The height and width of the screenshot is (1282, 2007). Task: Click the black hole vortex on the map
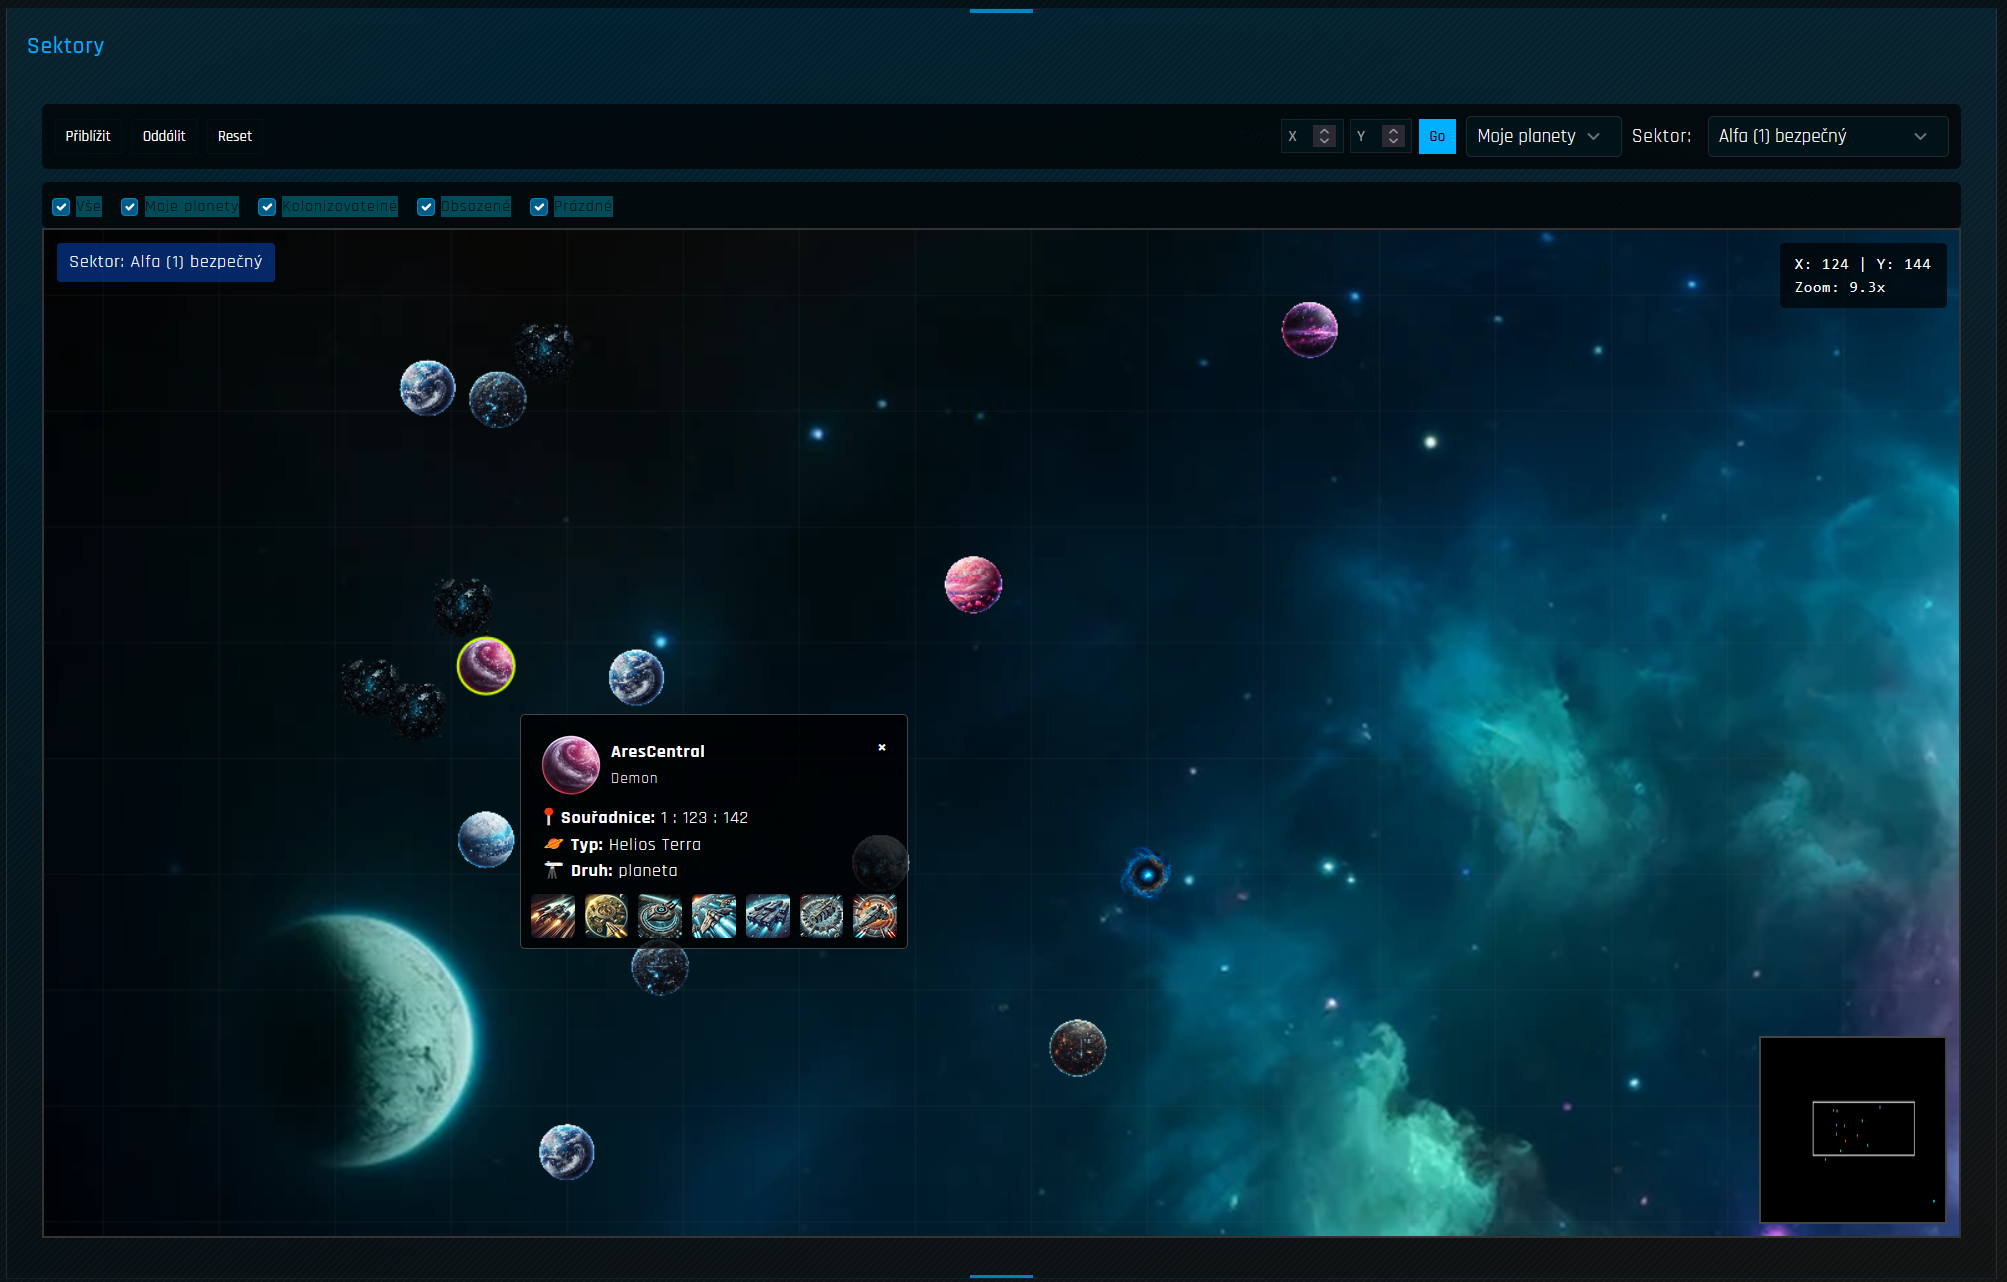pos(1147,874)
